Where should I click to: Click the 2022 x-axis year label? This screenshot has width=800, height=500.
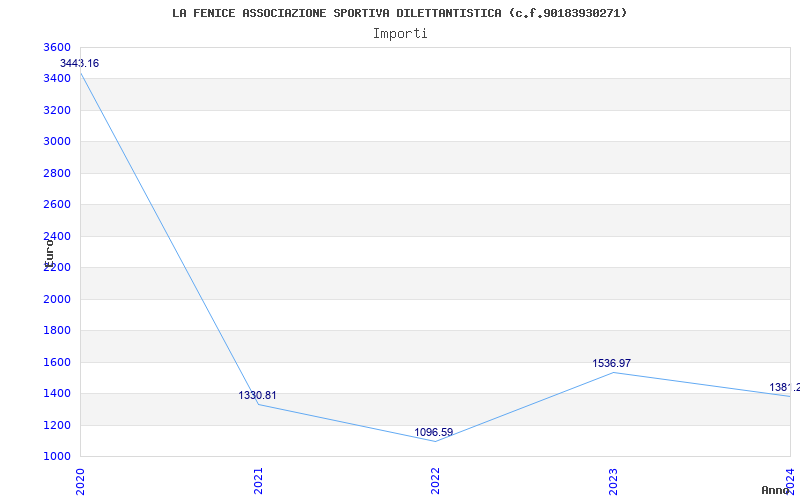pos(435,481)
